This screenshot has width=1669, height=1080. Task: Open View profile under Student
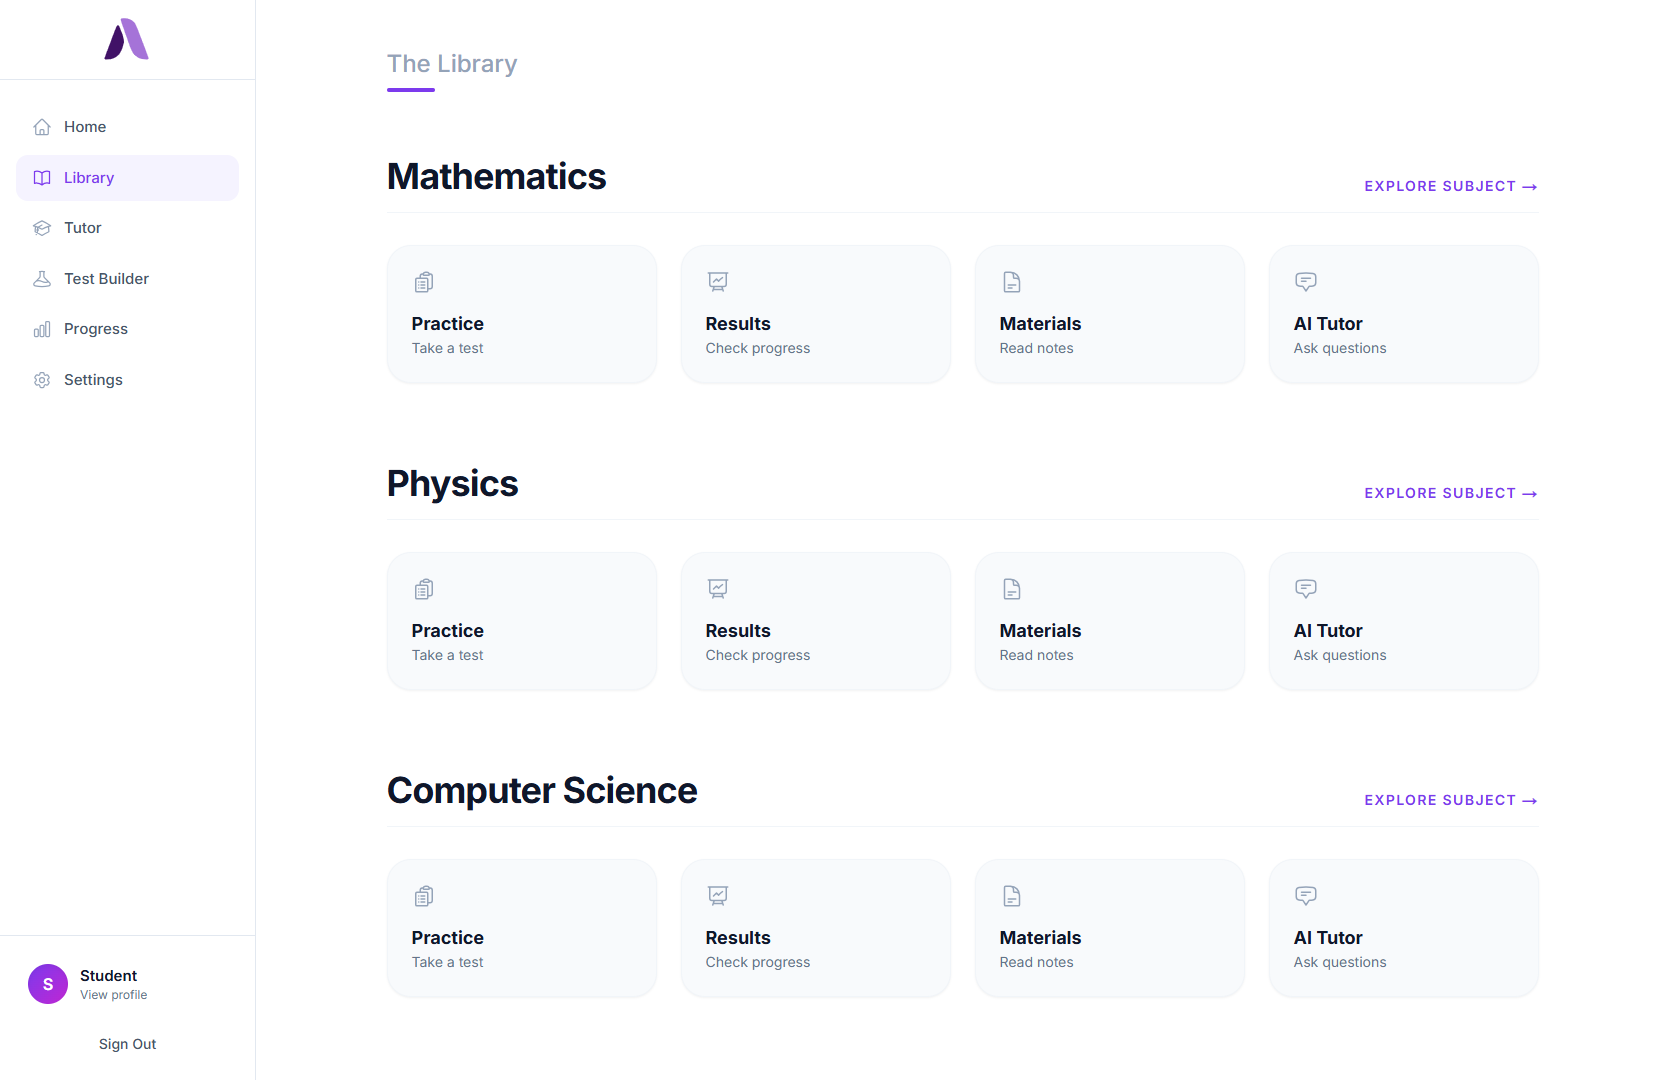point(112,995)
